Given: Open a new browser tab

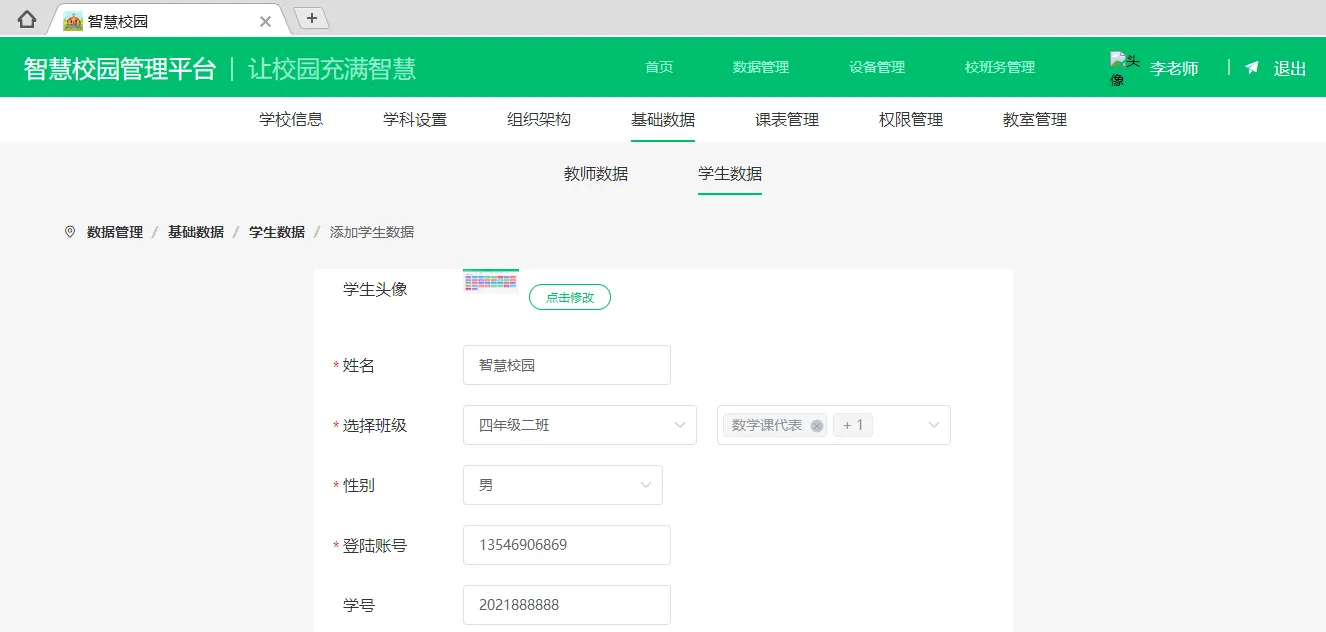Looking at the screenshot, I should [x=312, y=18].
